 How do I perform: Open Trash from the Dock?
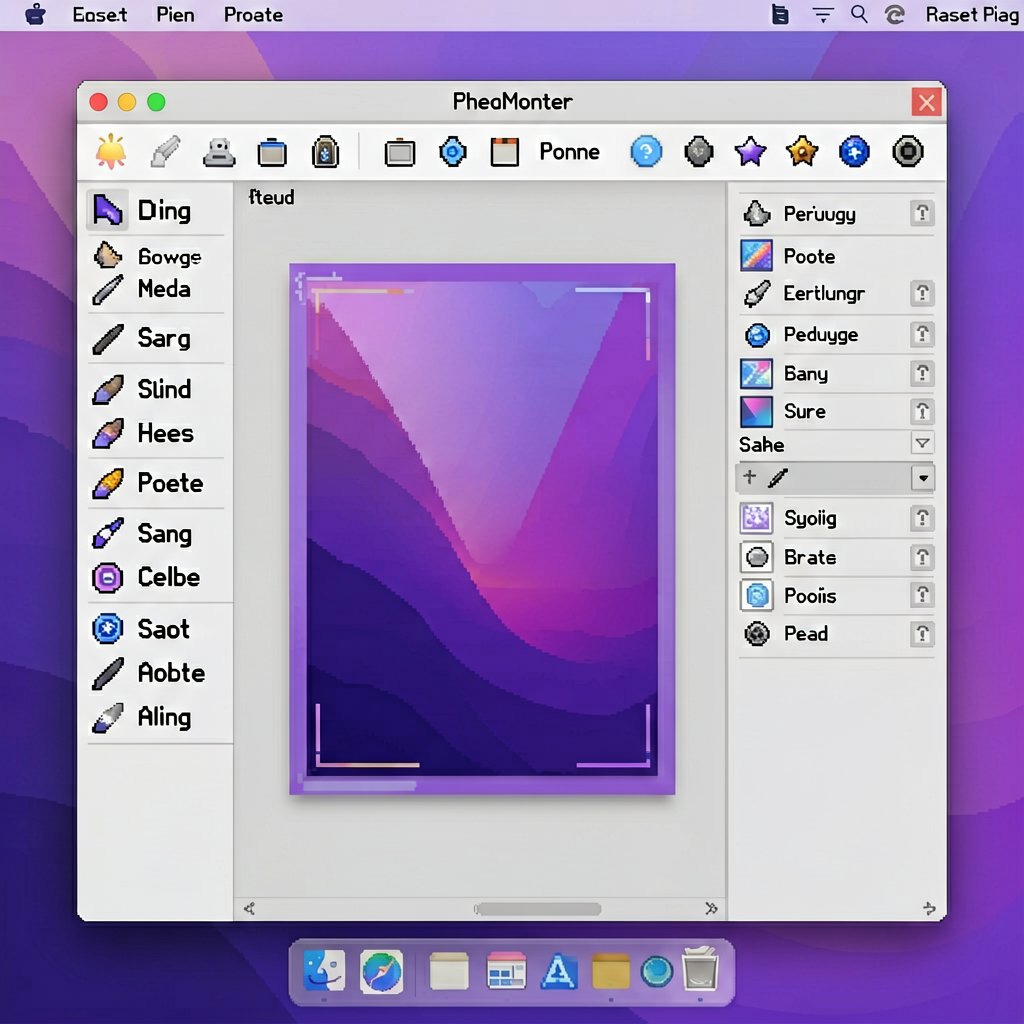(700, 968)
